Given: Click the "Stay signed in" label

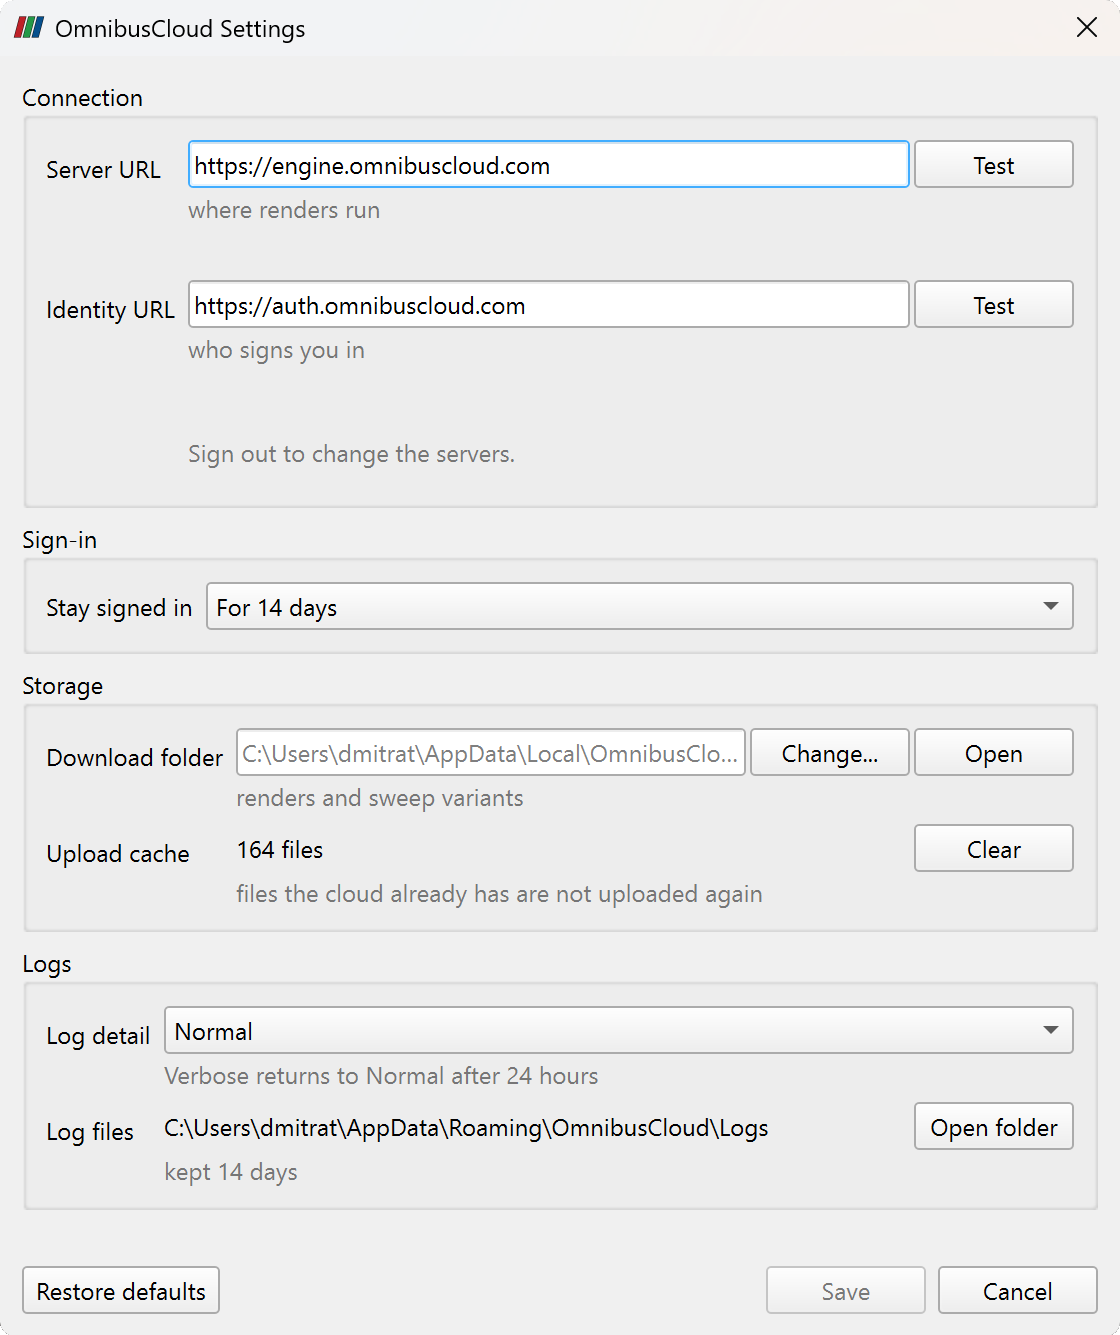Looking at the screenshot, I should tap(119, 608).
